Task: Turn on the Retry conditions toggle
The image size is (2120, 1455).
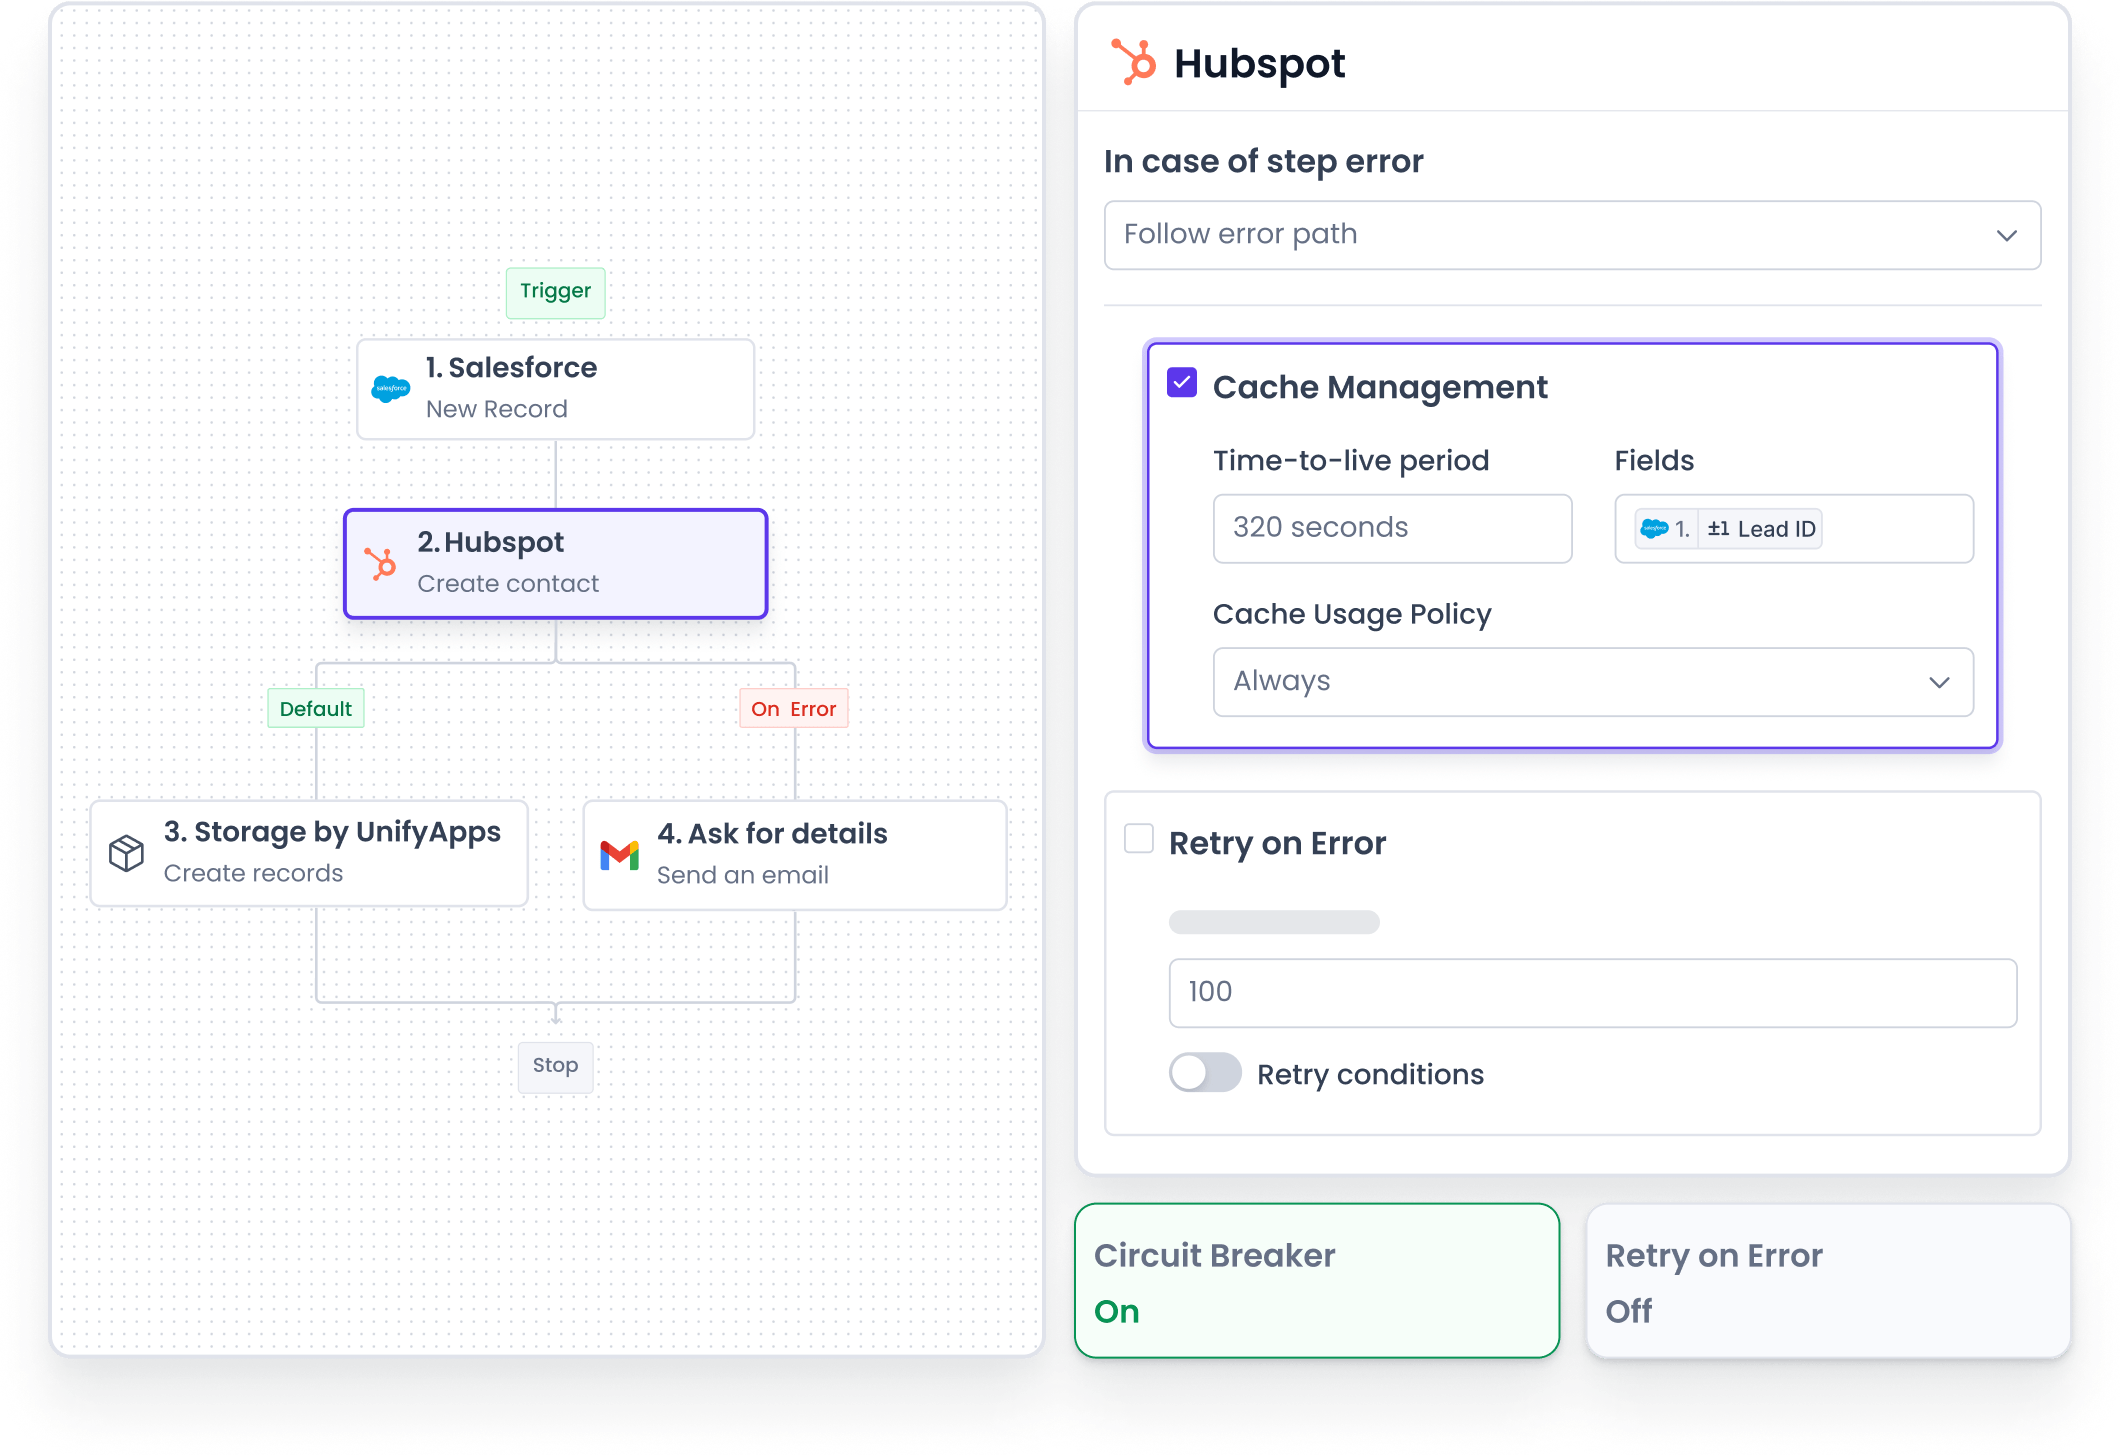Action: click(x=1205, y=1073)
